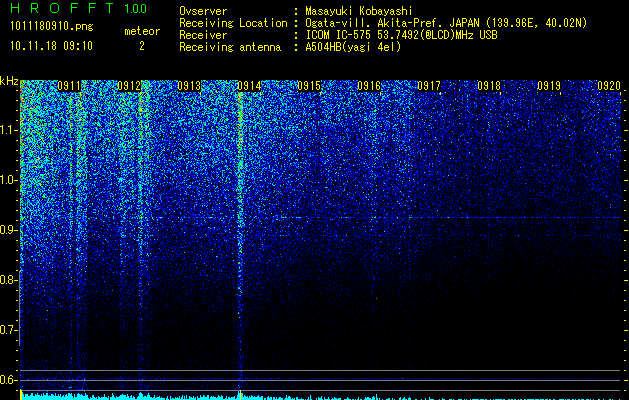
Task: Click the 'Receiver' field label
Action: click(203, 35)
